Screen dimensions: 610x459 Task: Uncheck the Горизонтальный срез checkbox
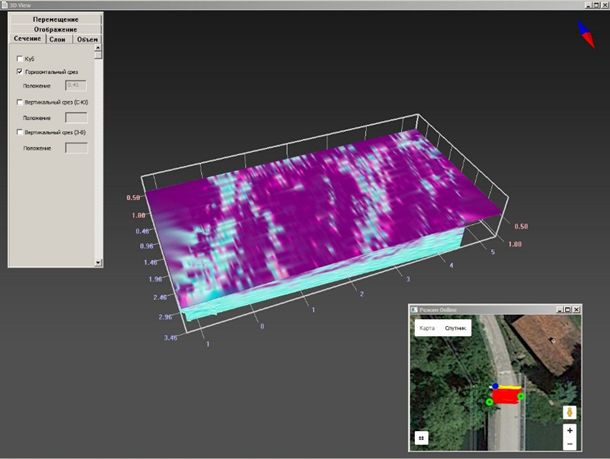click(21, 73)
